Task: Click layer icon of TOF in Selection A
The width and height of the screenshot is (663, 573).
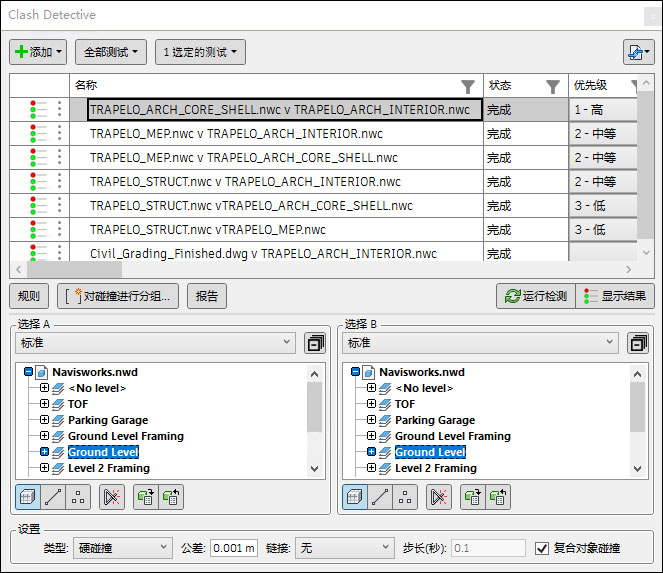Action: click(x=58, y=404)
